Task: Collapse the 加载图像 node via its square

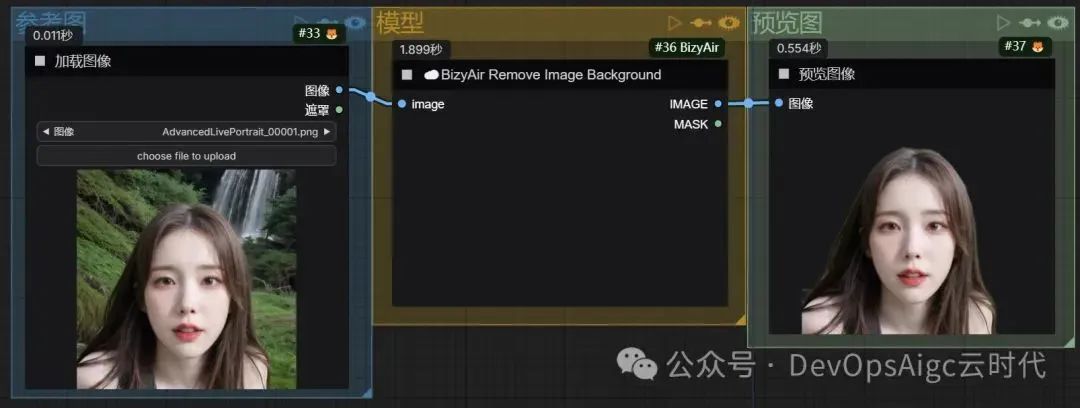Action: click(40, 61)
